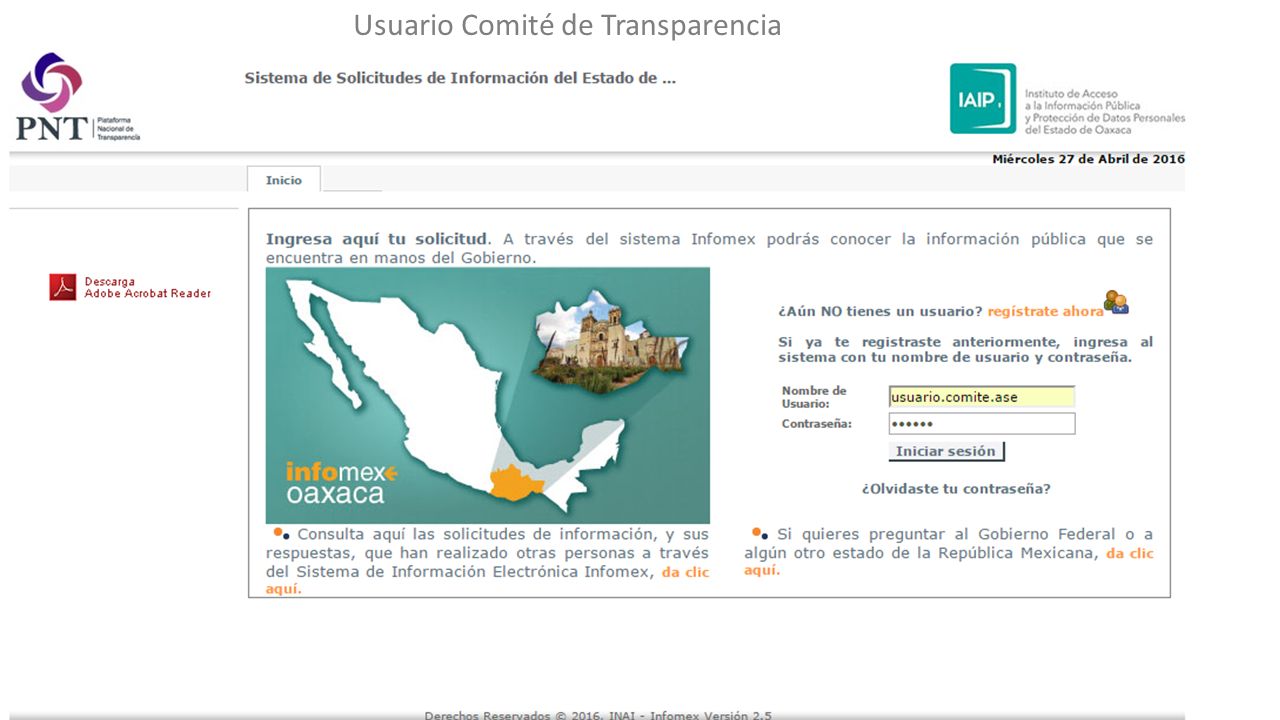Click the IAIP institute logo
The width and height of the screenshot is (1280, 720).
(x=983, y=98)
